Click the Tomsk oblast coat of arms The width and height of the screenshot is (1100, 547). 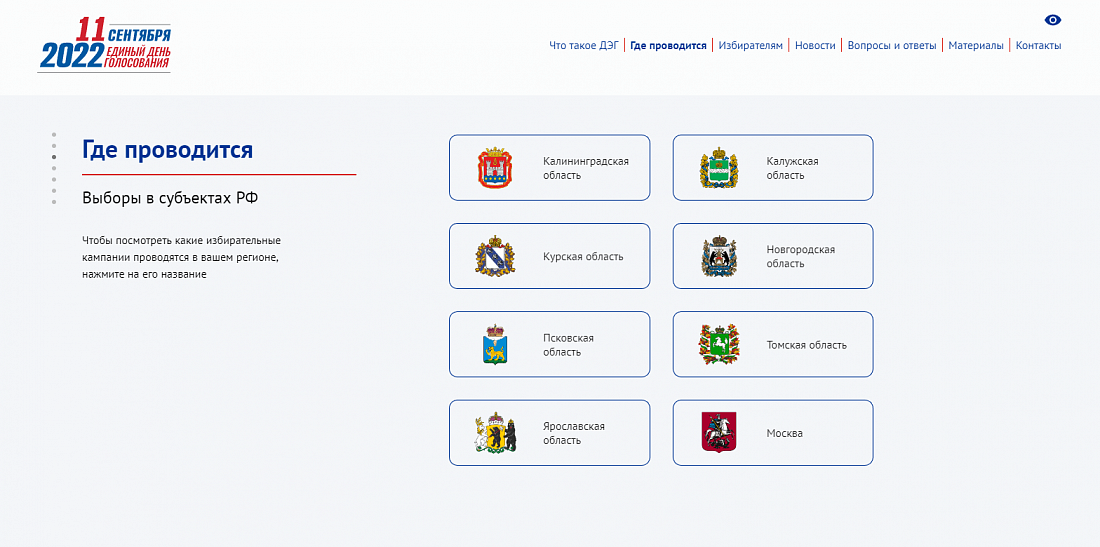coord(719,345)
